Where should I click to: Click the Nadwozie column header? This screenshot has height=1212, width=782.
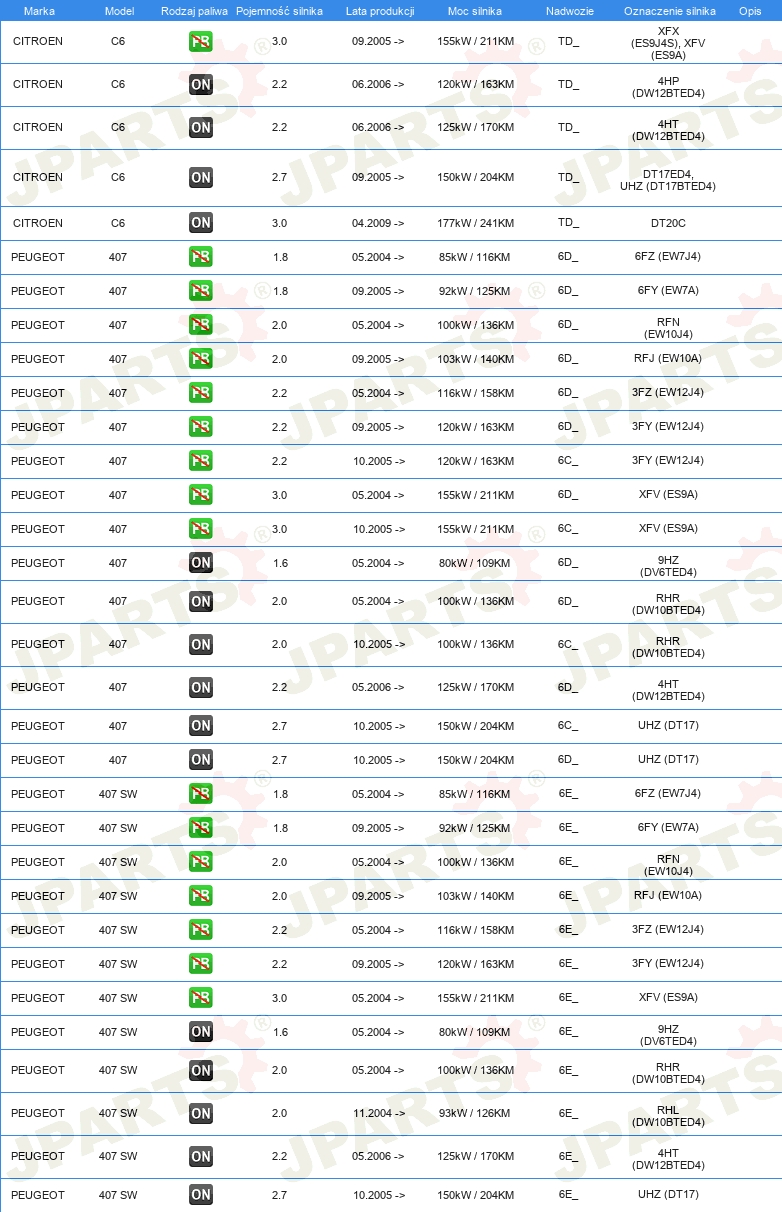coord(569,11)
